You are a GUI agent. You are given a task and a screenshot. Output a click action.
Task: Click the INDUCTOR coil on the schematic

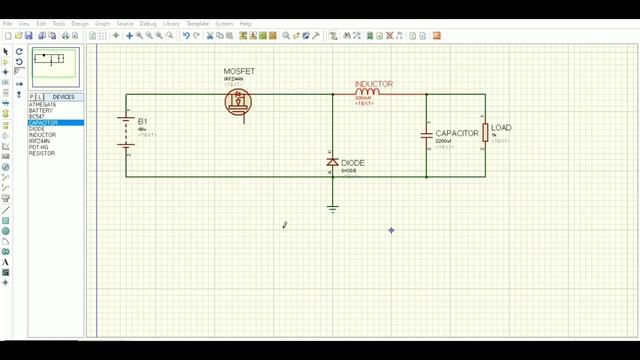[x=367, y=92]
